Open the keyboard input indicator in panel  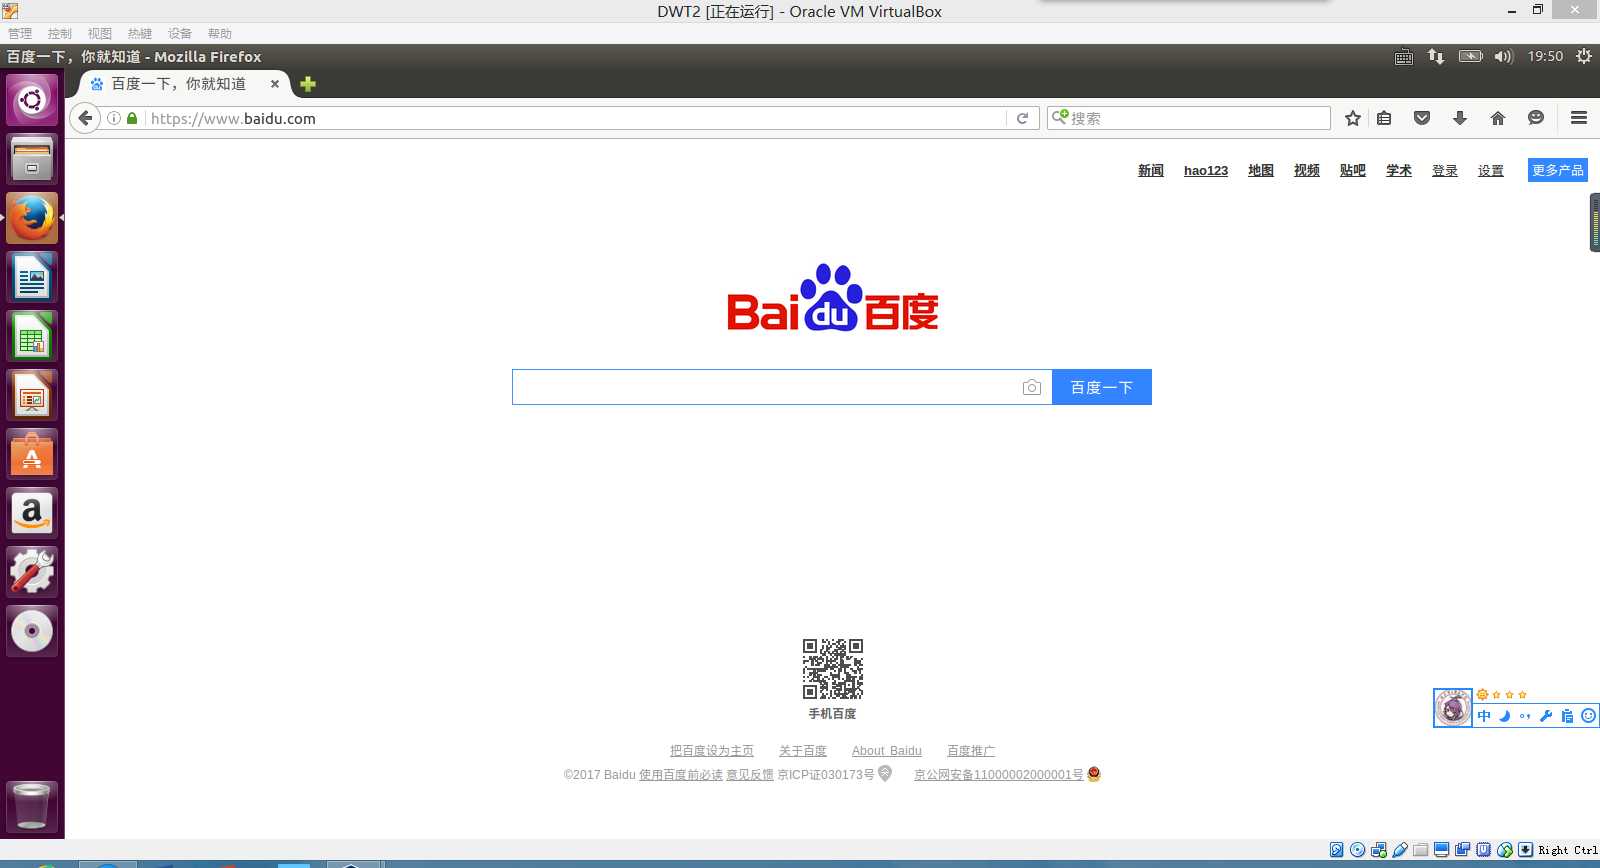[x=1404, y=57]
